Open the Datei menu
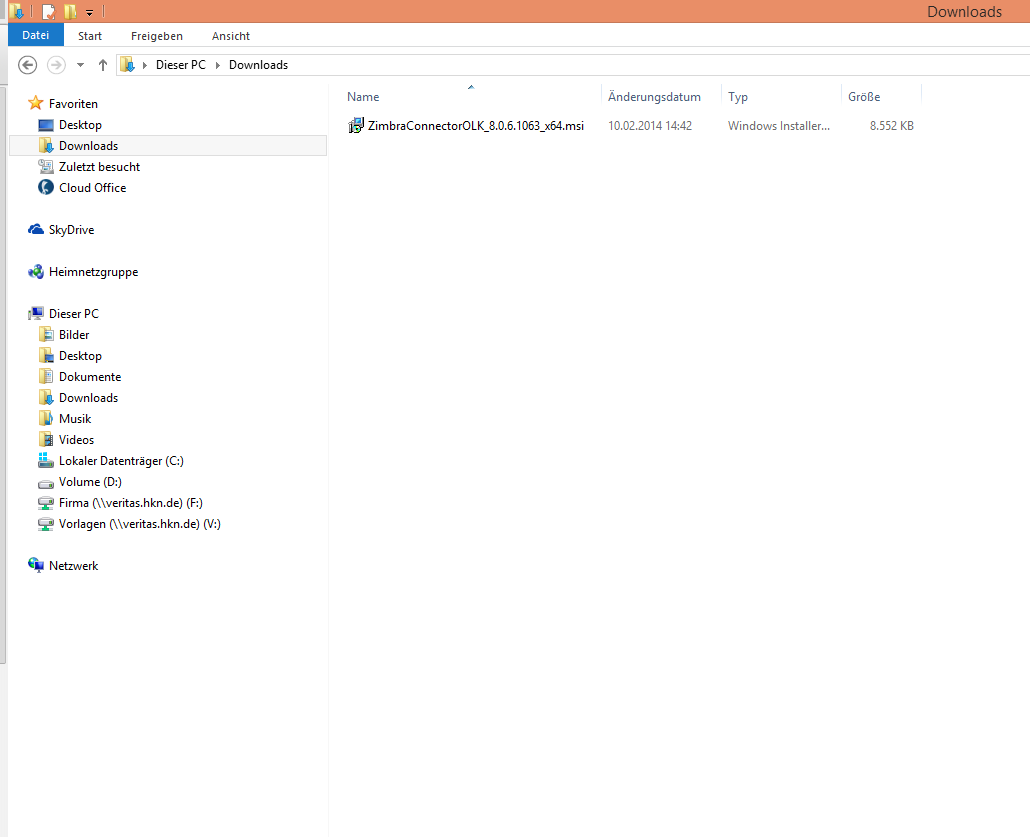1030x837 pixels. (36, 36)
